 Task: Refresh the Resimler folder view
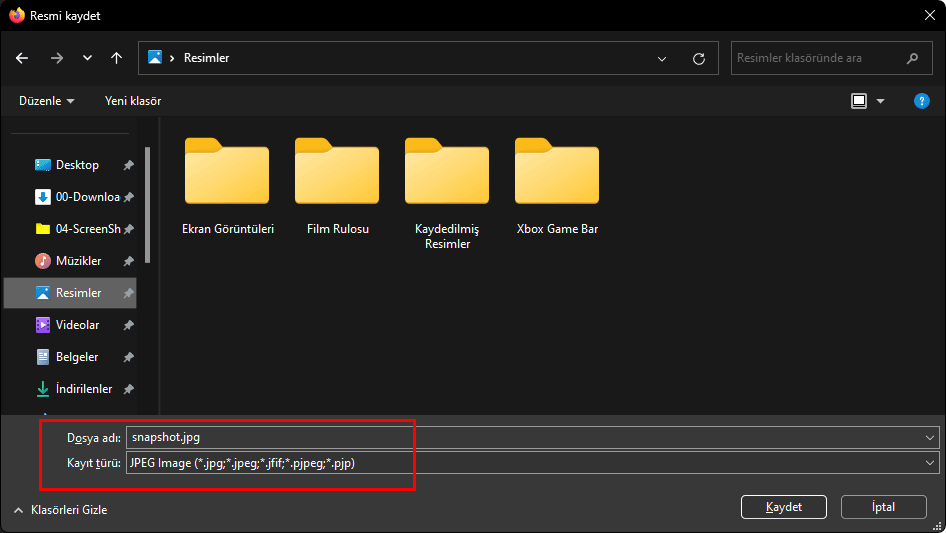click(x=699, y=59)
